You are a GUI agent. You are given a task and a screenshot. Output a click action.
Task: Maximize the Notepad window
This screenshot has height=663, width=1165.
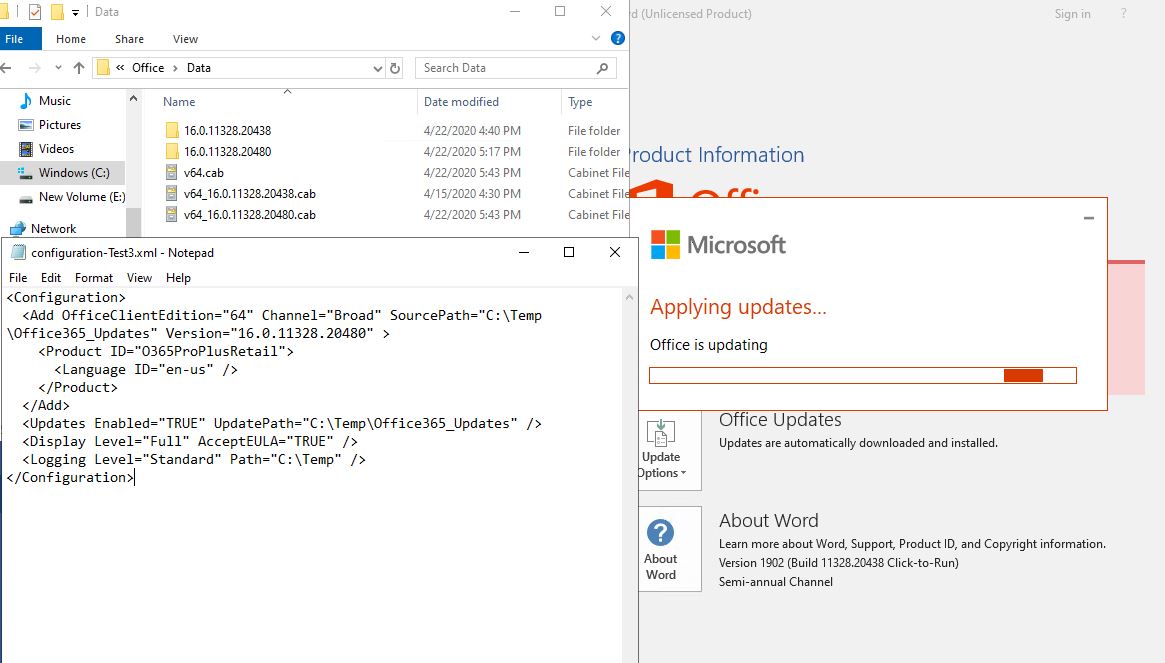(x=569, y=252)
